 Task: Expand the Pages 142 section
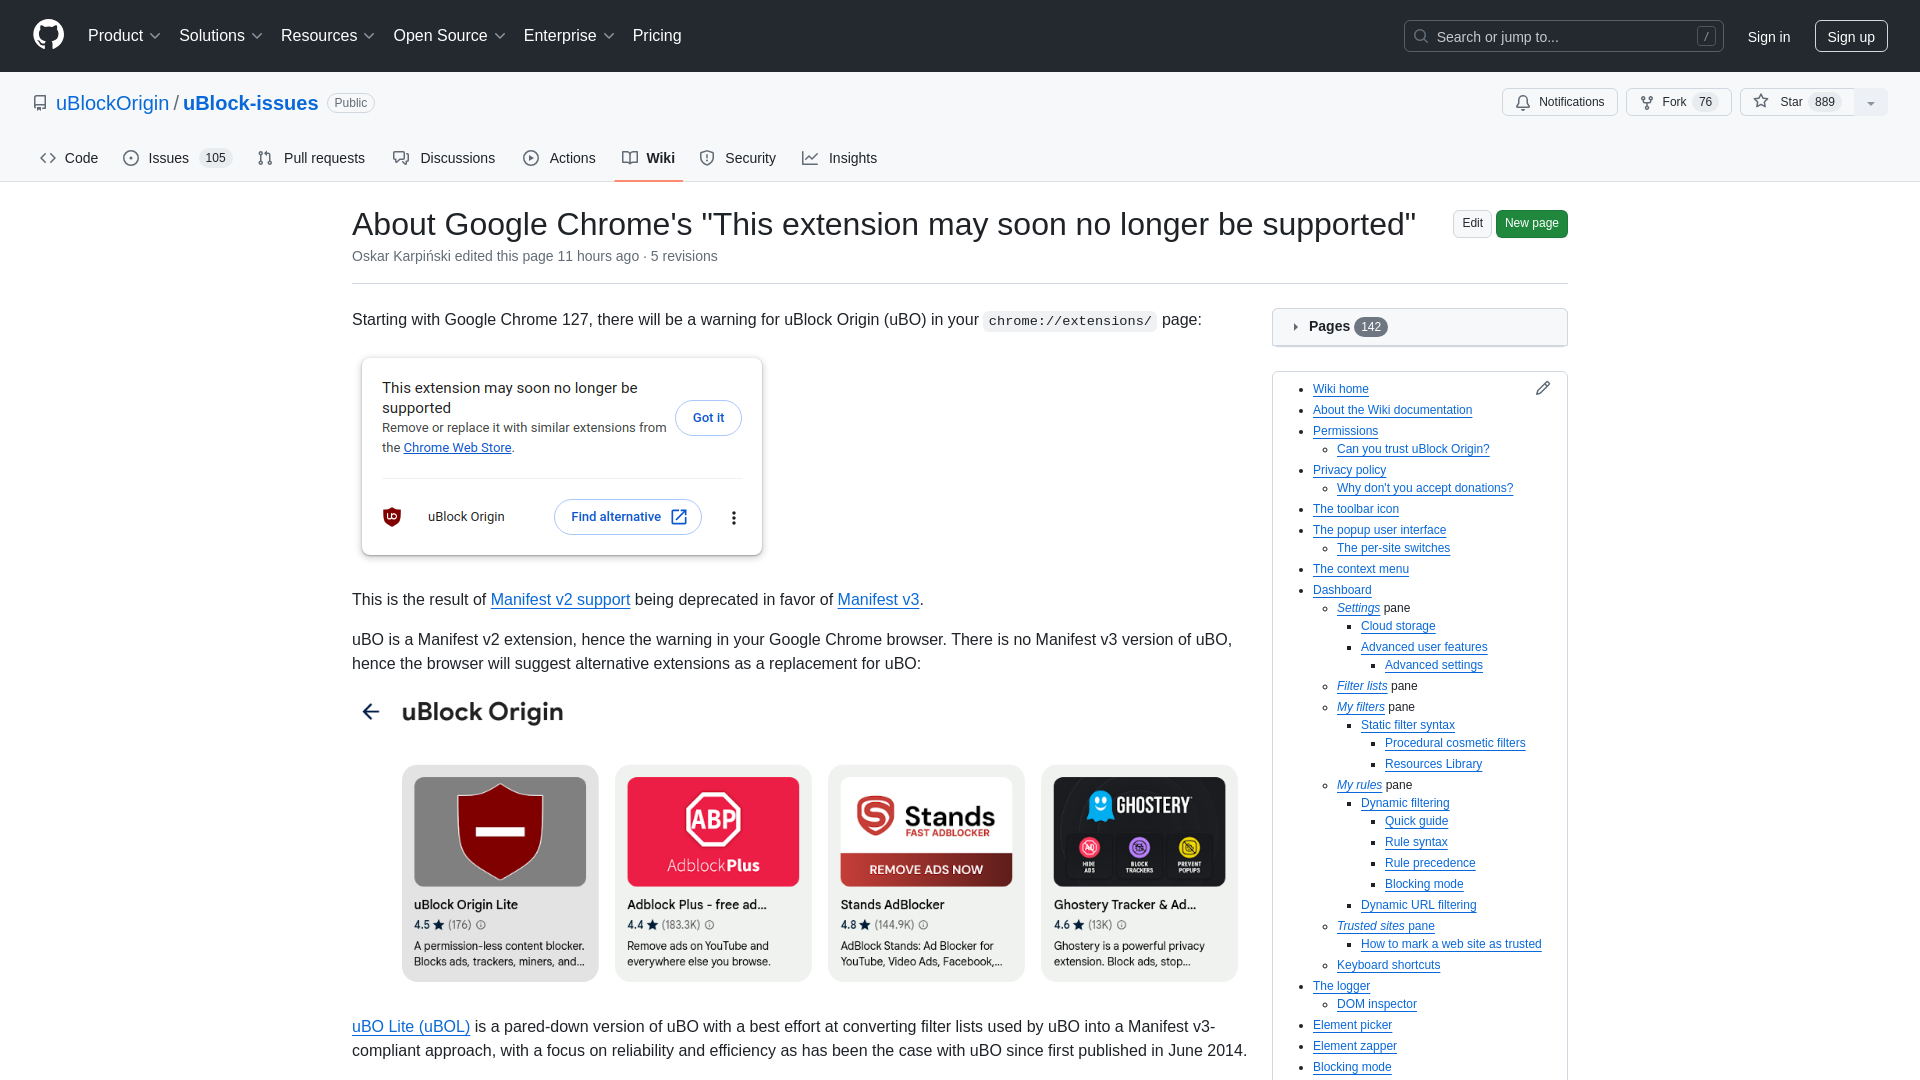(x=1419, y=327)
